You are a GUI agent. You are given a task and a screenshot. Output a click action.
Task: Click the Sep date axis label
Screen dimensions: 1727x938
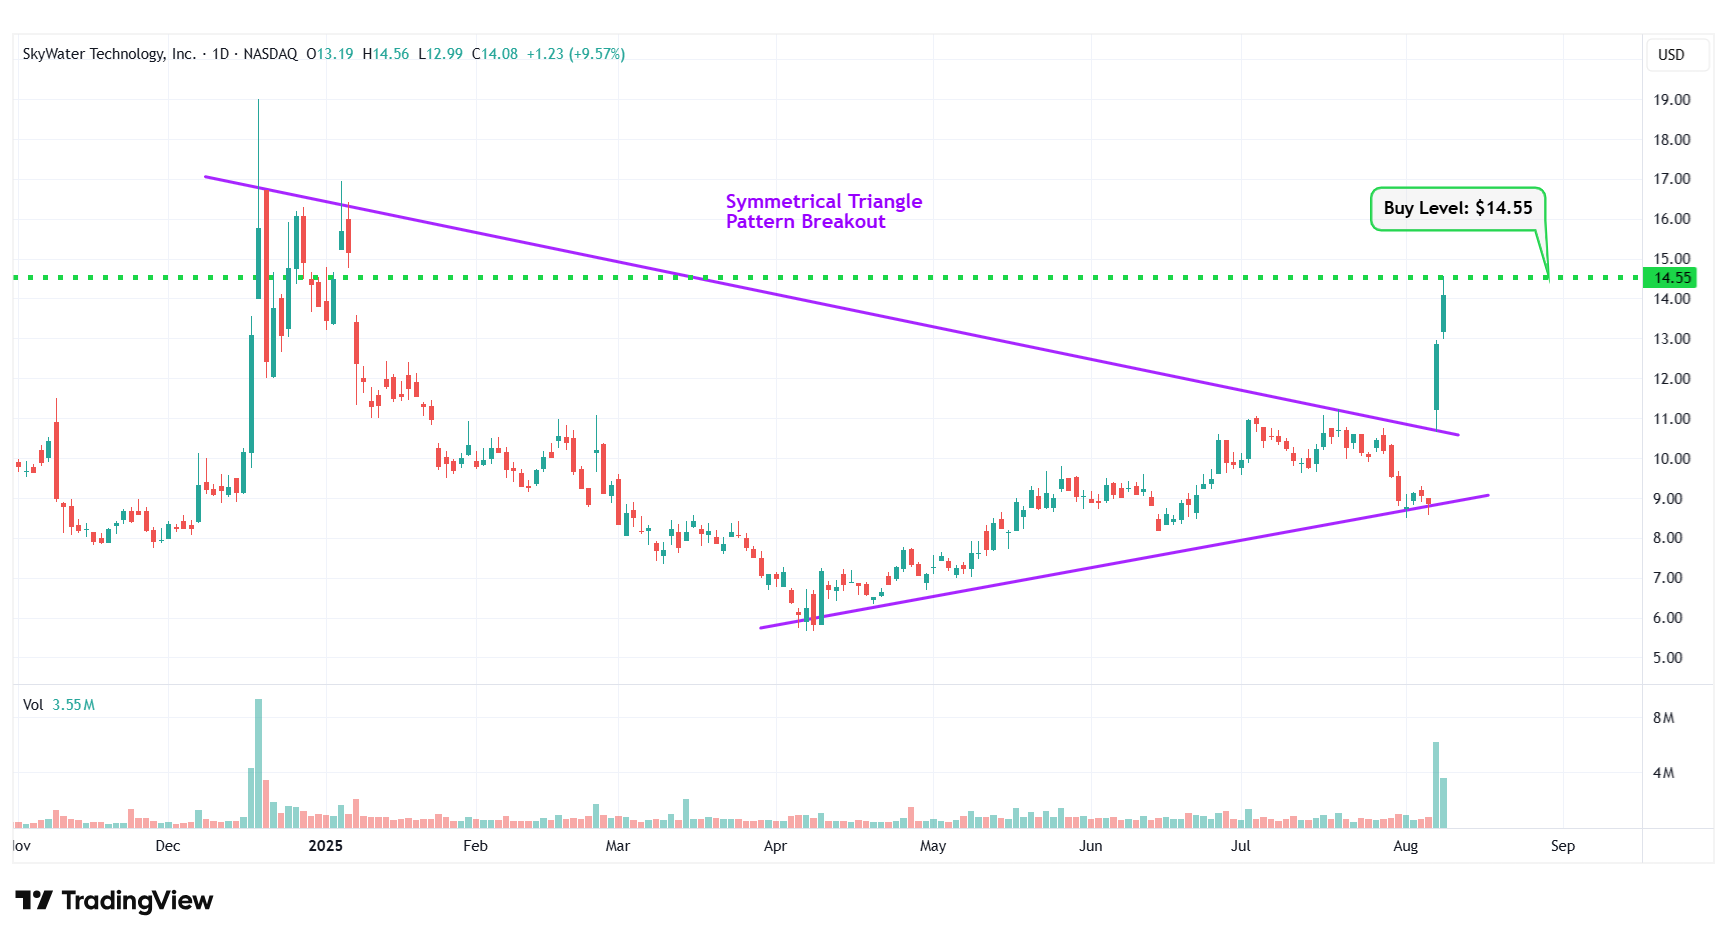[1563, 846]
